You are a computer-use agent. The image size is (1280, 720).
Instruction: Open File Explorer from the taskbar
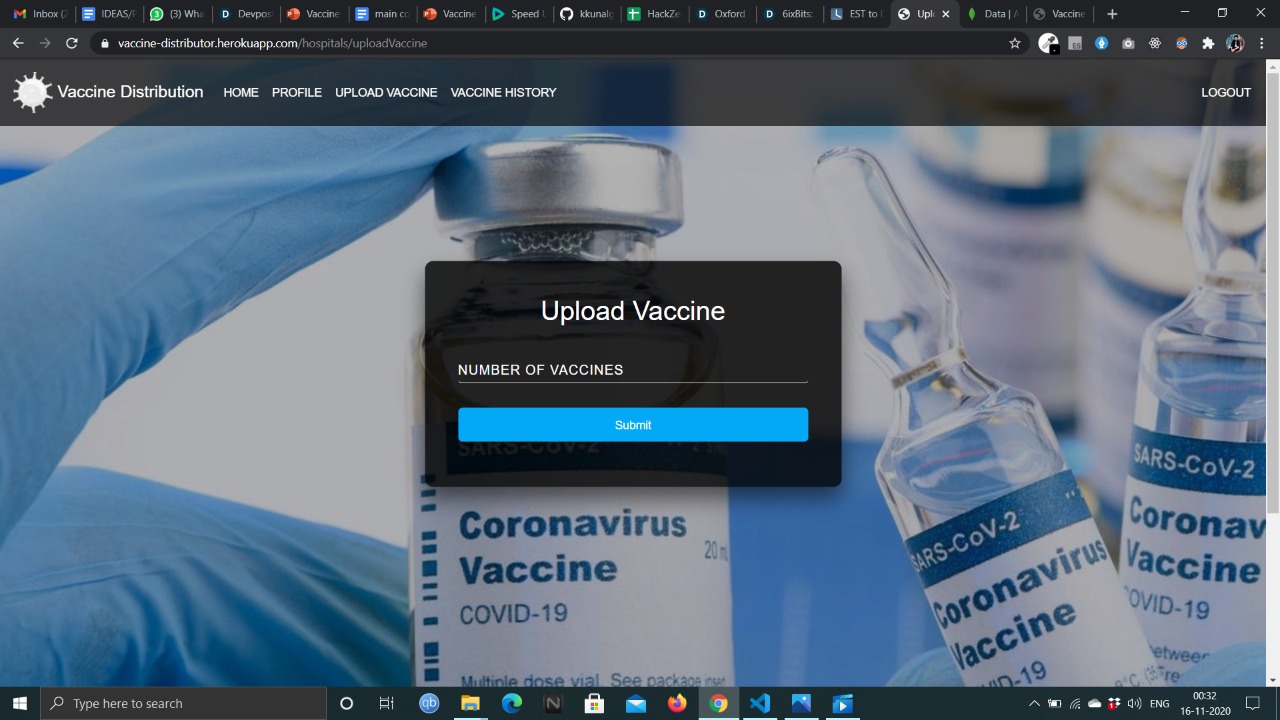tap(470, 703)
